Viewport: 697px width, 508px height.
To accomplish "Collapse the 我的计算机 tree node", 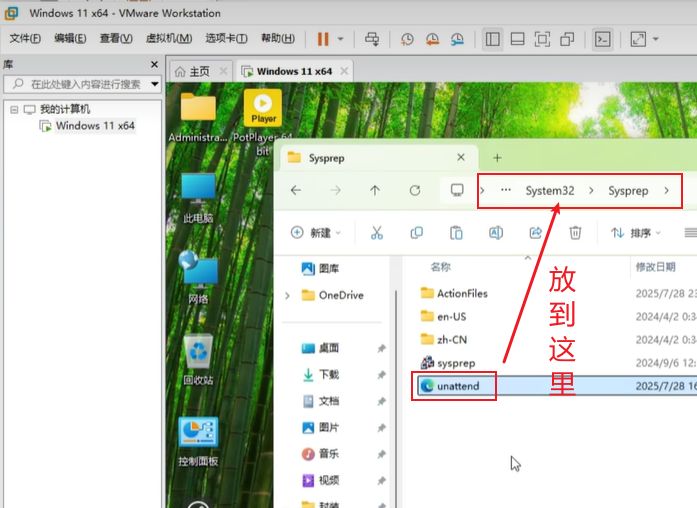I will click(x=14, y=108).
